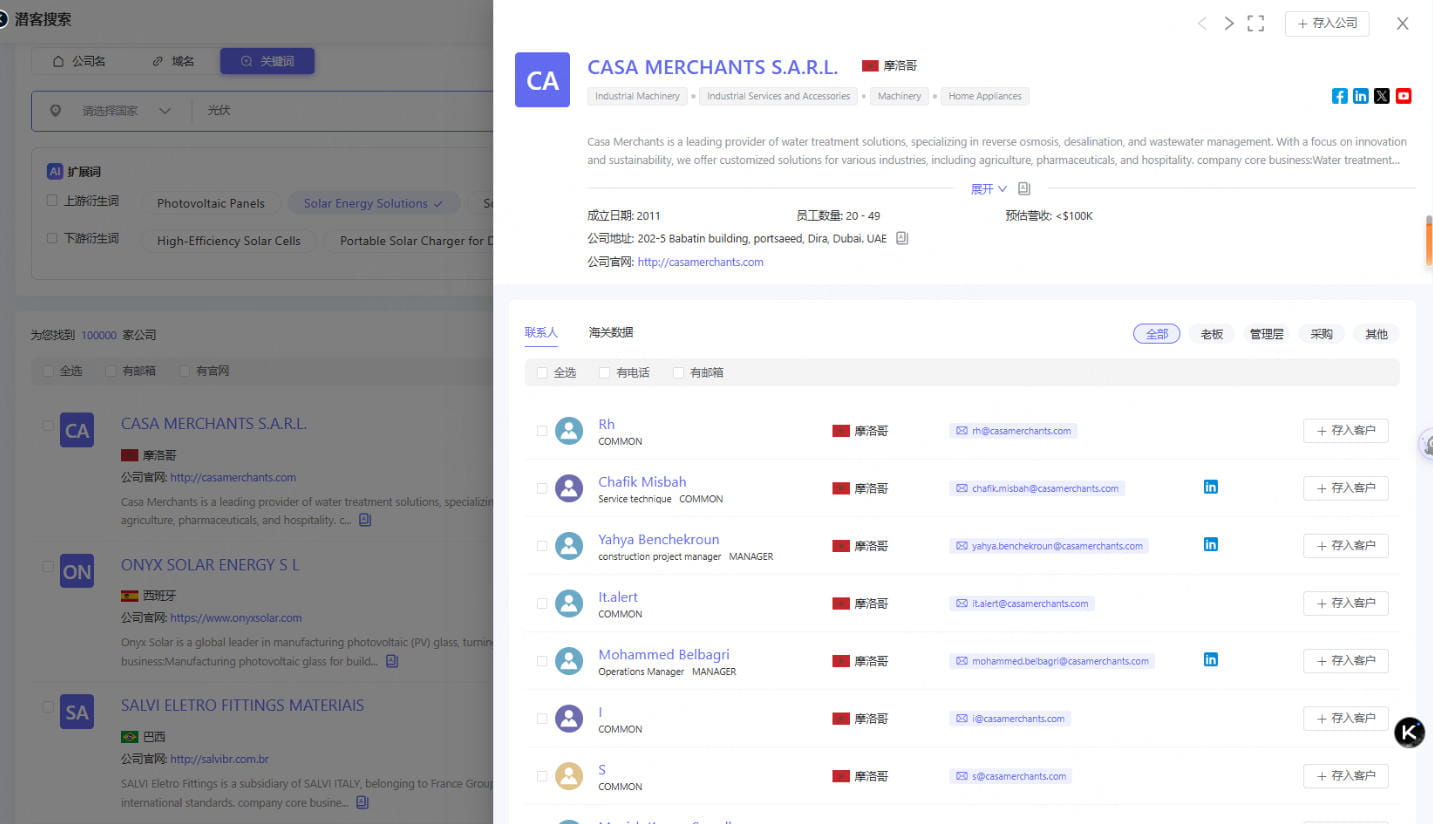
Task: Select the 联系人 tab
Action: 541,332
